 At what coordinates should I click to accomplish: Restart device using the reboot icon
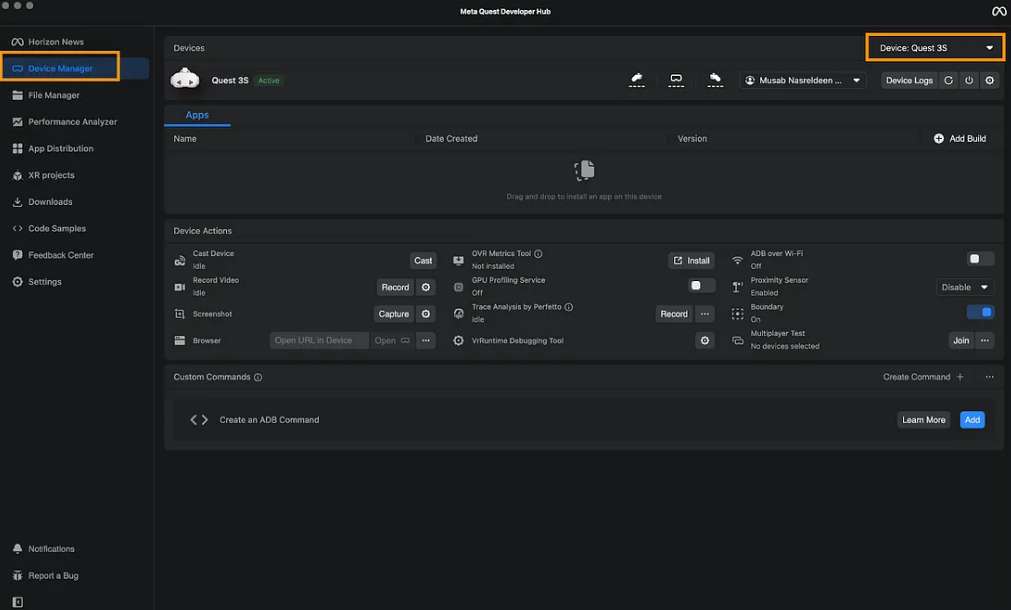tap(949, 80)
